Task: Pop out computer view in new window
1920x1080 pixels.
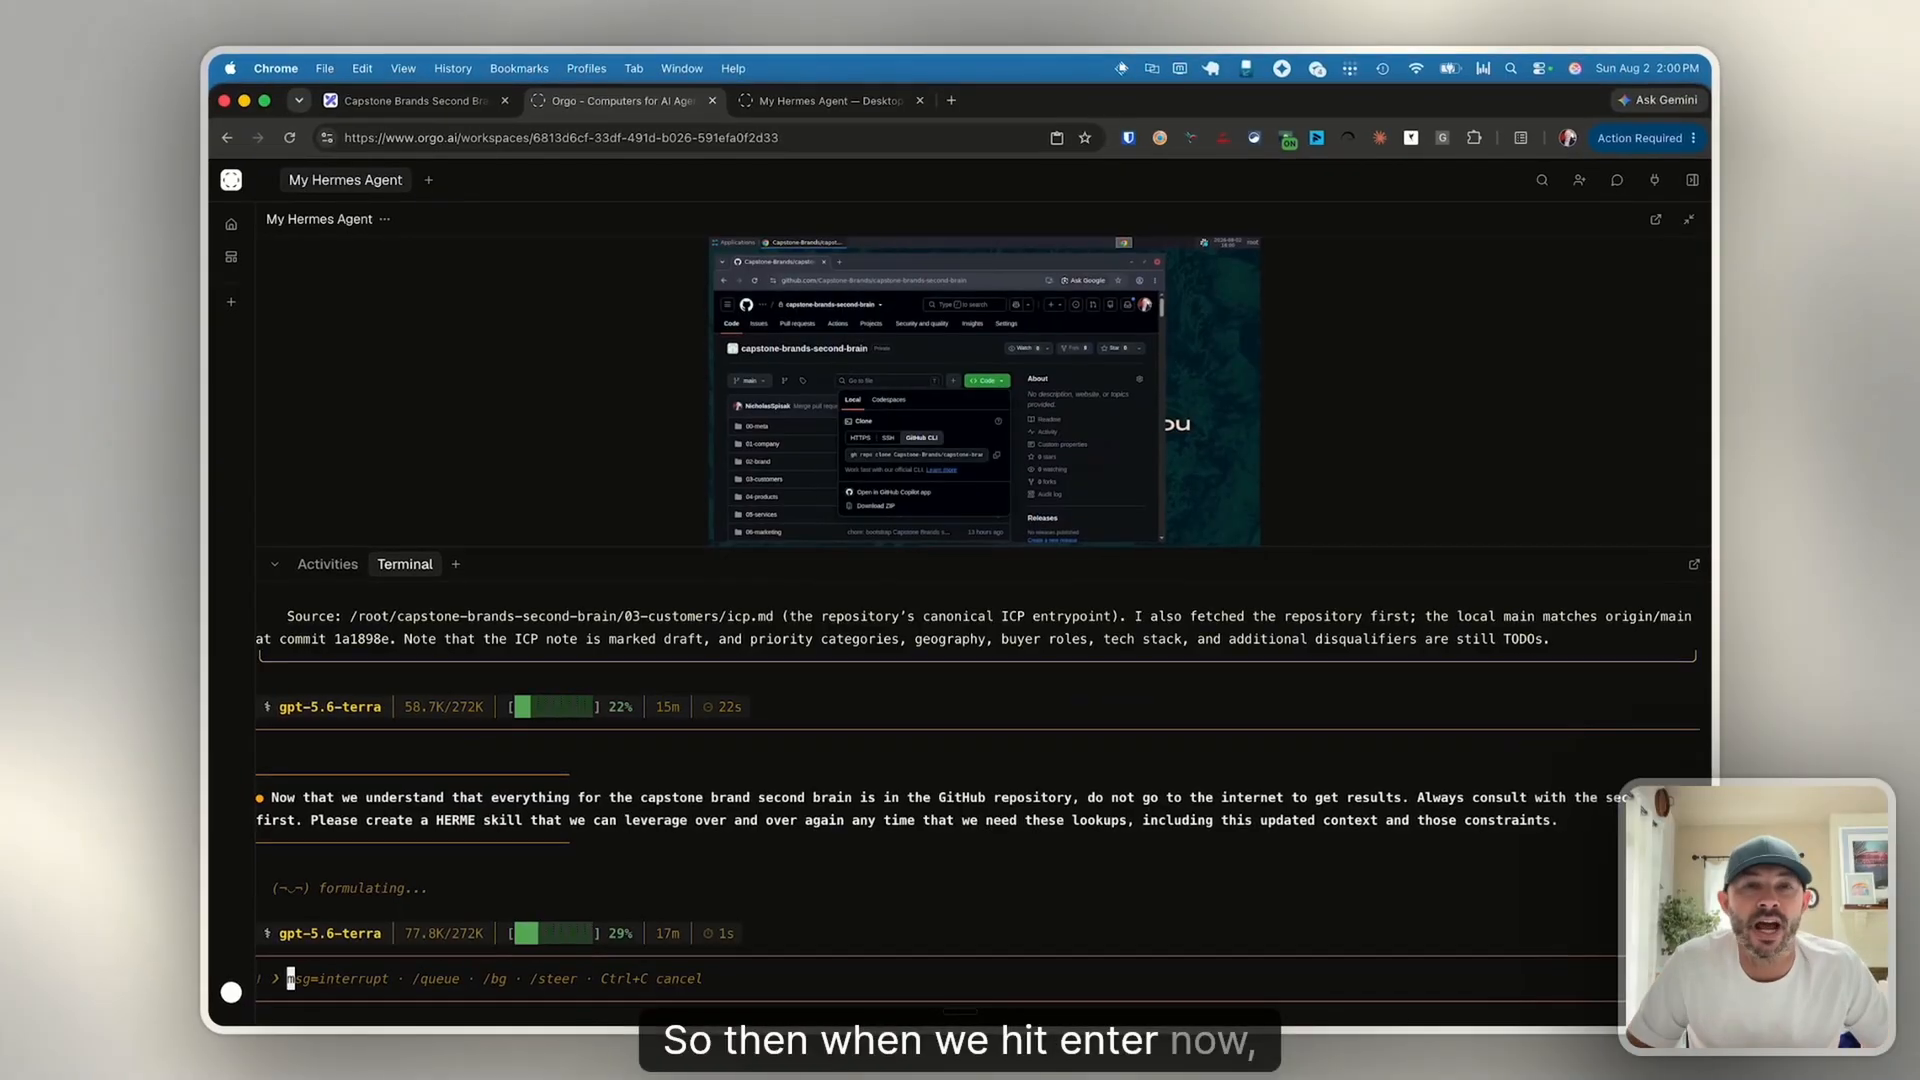Action: [x=1656, y=219]
